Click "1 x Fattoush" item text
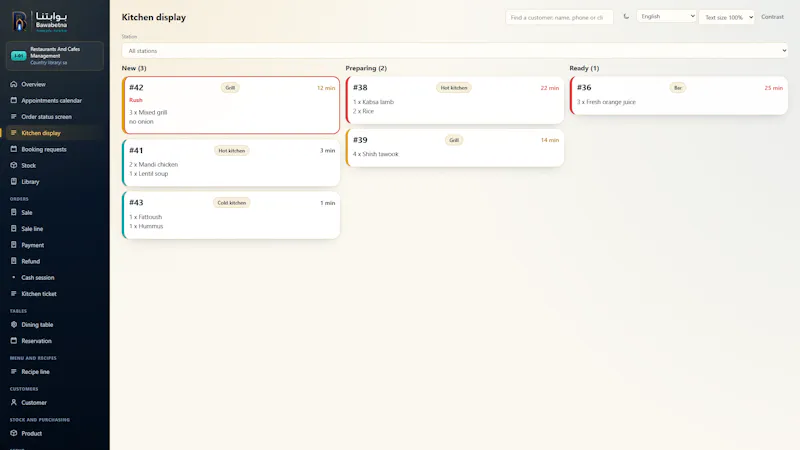The height and width of the screenshot is (450, 800). coord(145,217)
